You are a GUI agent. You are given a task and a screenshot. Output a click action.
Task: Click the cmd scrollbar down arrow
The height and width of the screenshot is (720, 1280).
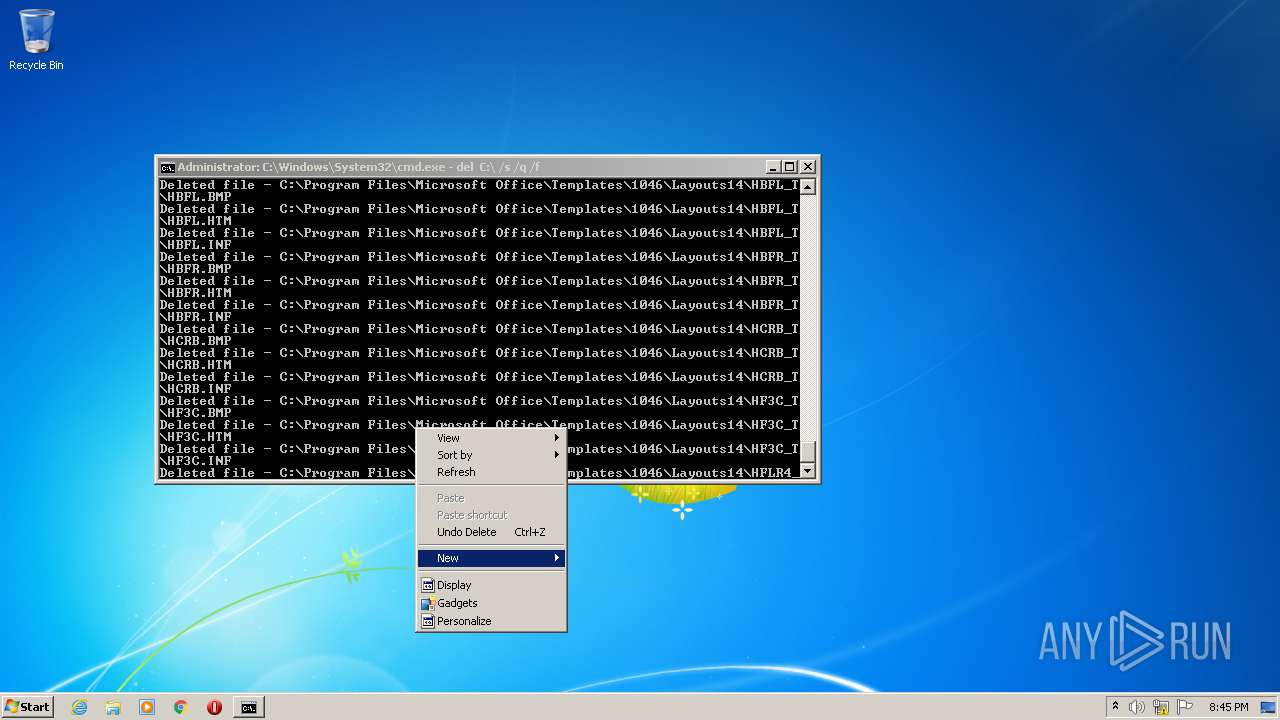pos(808,471)
